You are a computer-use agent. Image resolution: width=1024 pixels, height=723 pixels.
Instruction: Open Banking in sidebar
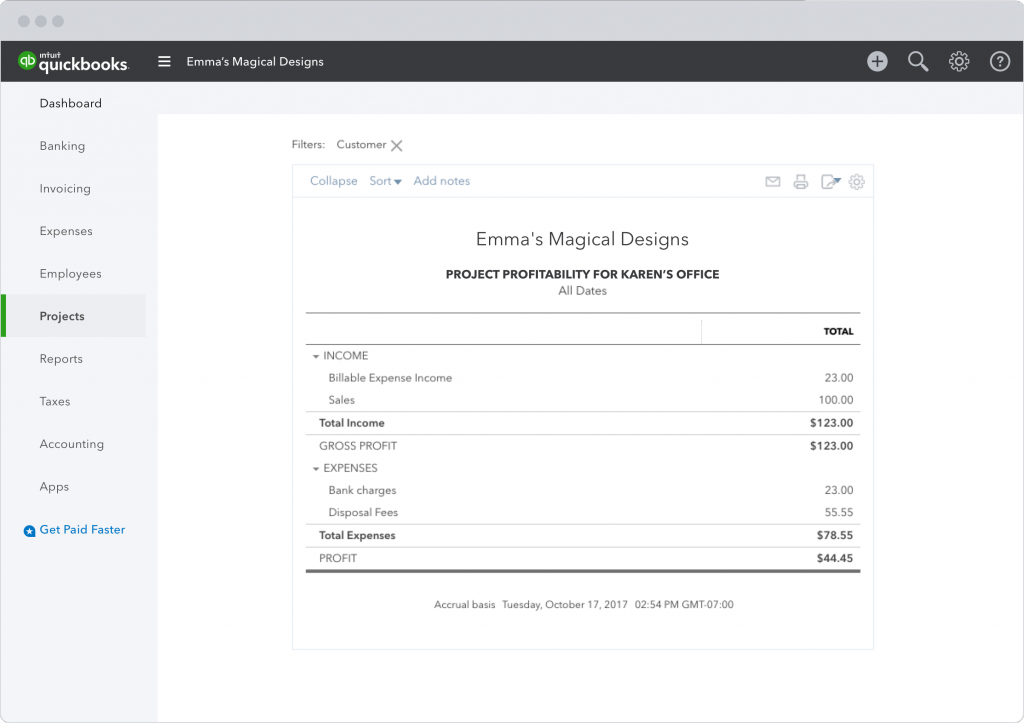(x=62, y=146)
